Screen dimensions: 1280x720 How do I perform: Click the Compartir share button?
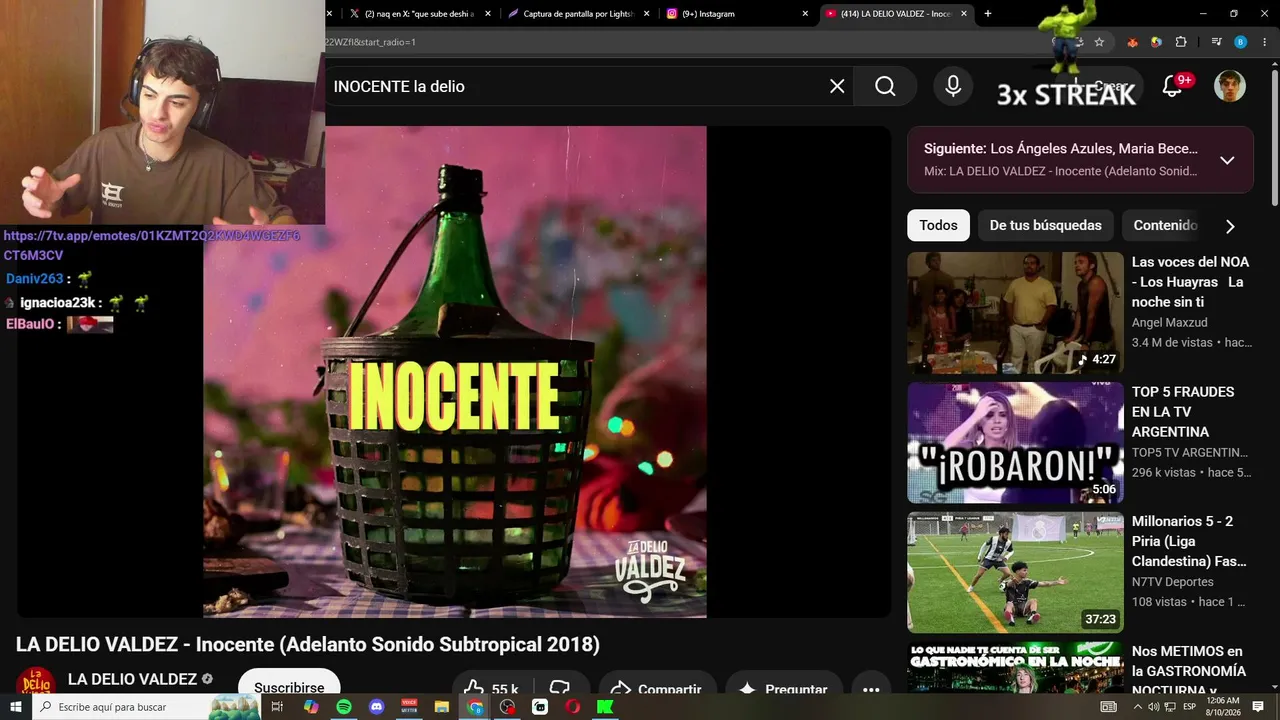click(657, 690)
